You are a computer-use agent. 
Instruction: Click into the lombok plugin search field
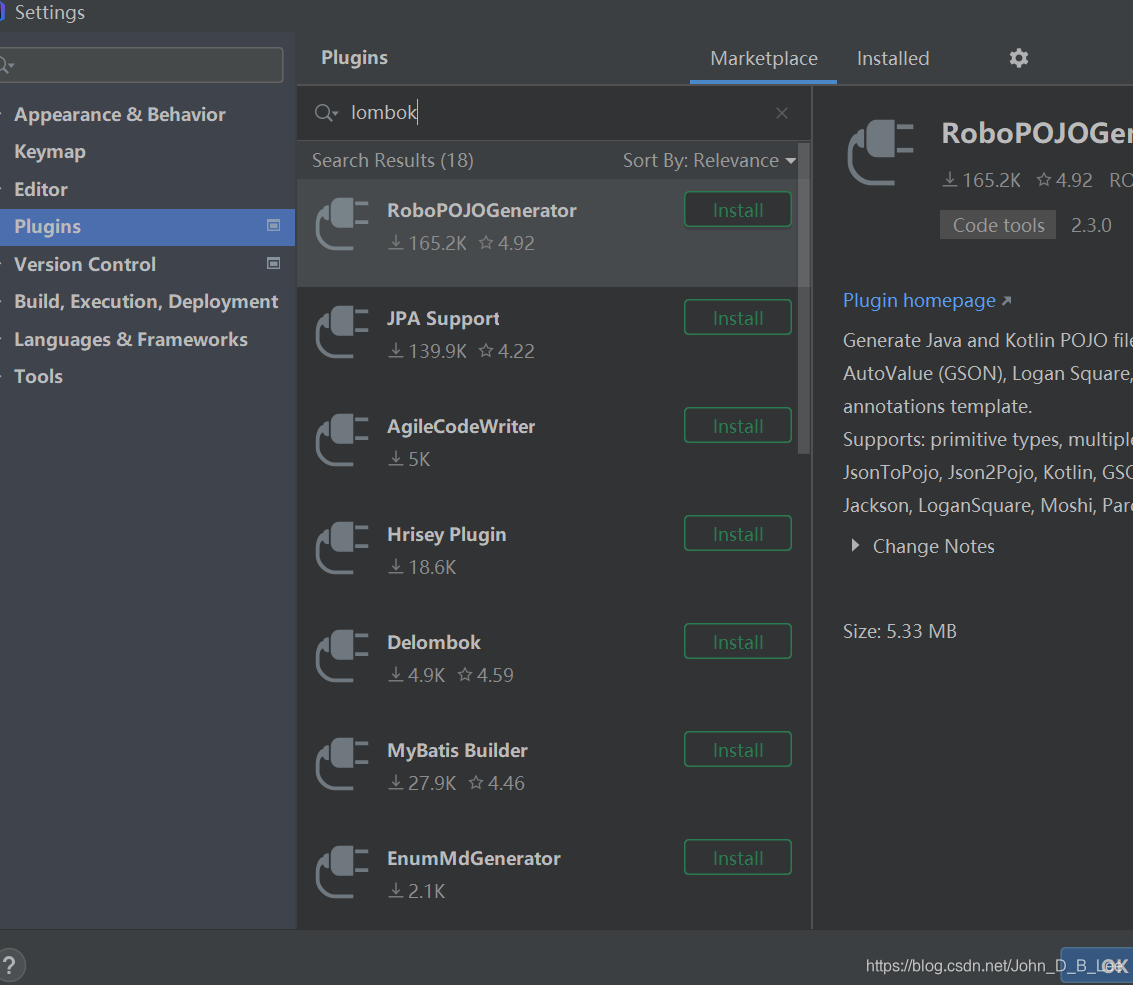point(553,113)
